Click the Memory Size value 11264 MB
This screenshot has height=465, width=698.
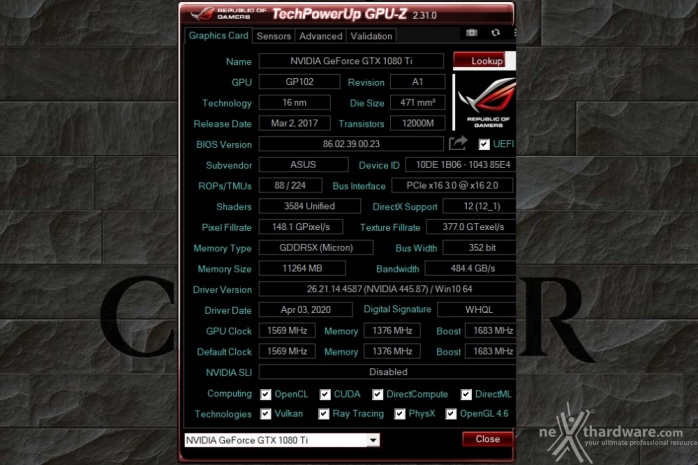[x=302, y=268]
